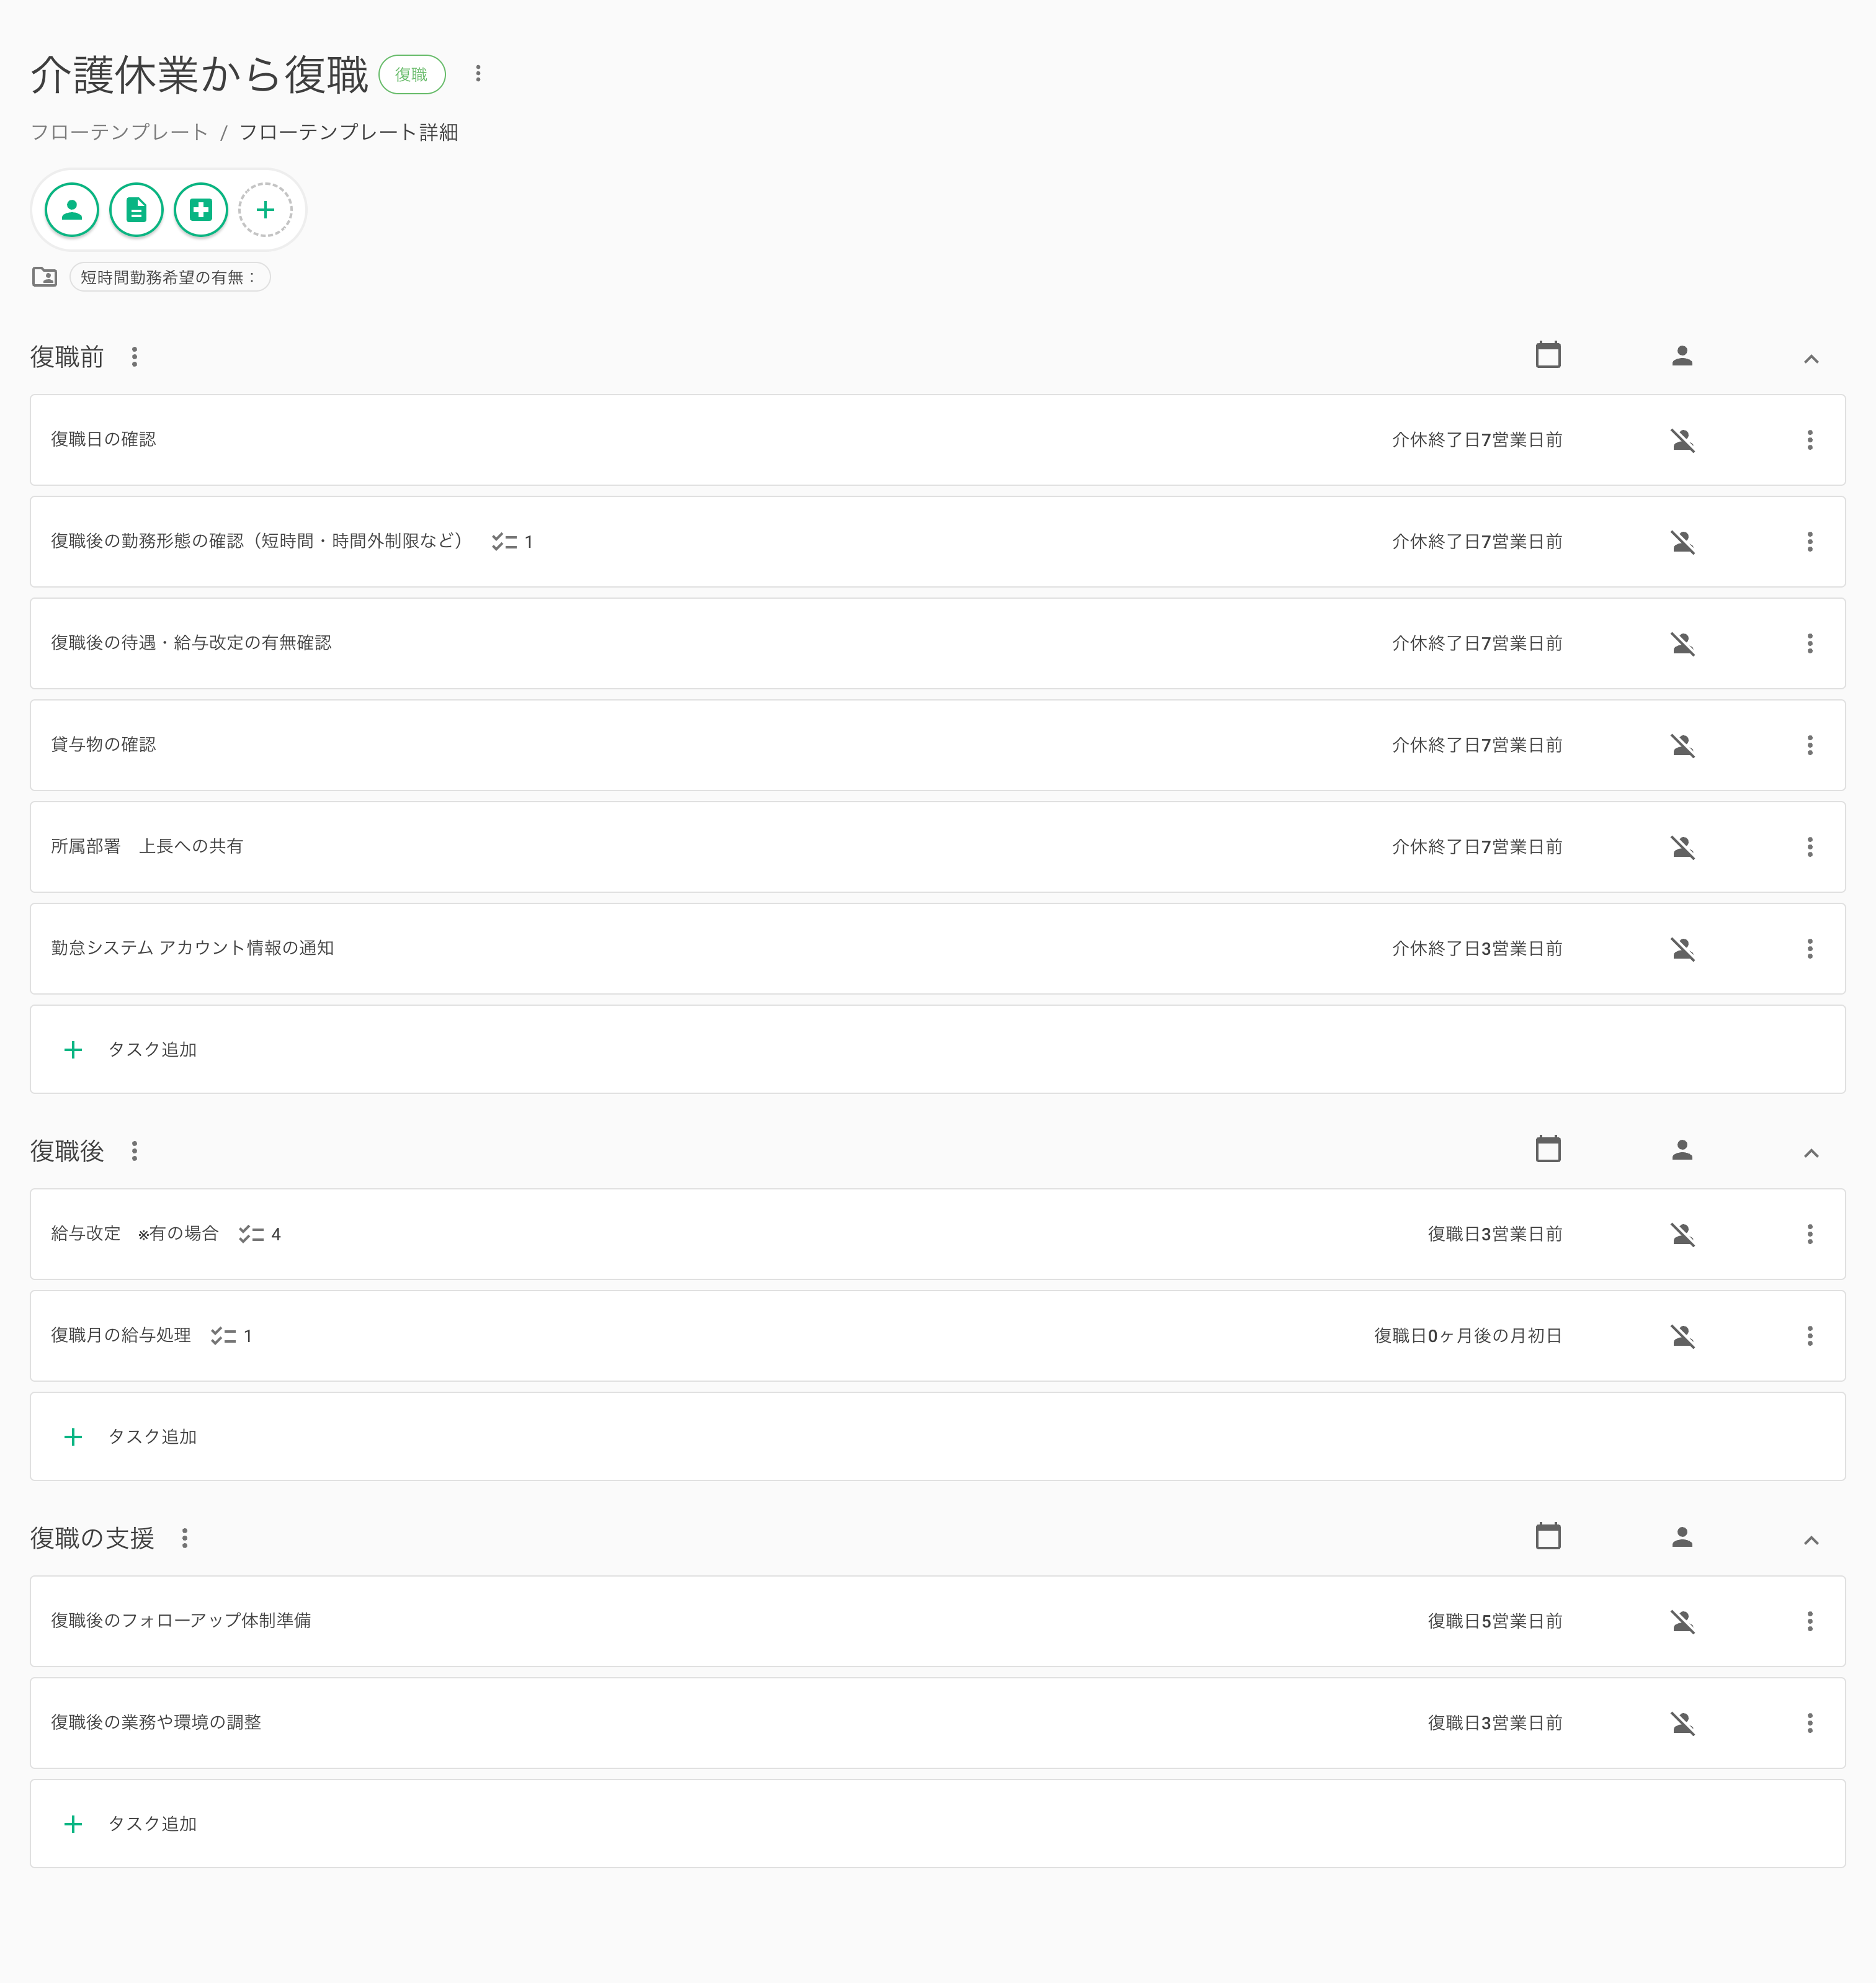Open the more menu for 復職日の確認
Viewport: 1876px width, 1983px height.
tap(1810, 440)
